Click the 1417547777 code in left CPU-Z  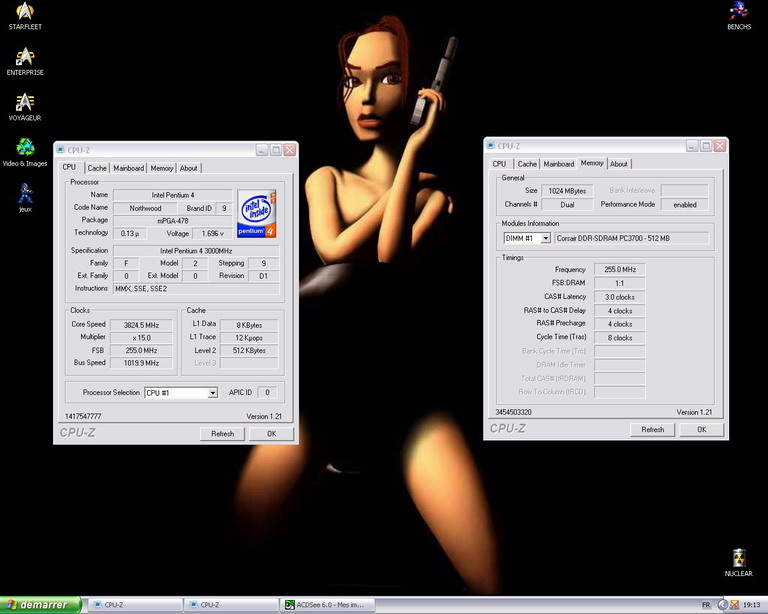point(83,416)
